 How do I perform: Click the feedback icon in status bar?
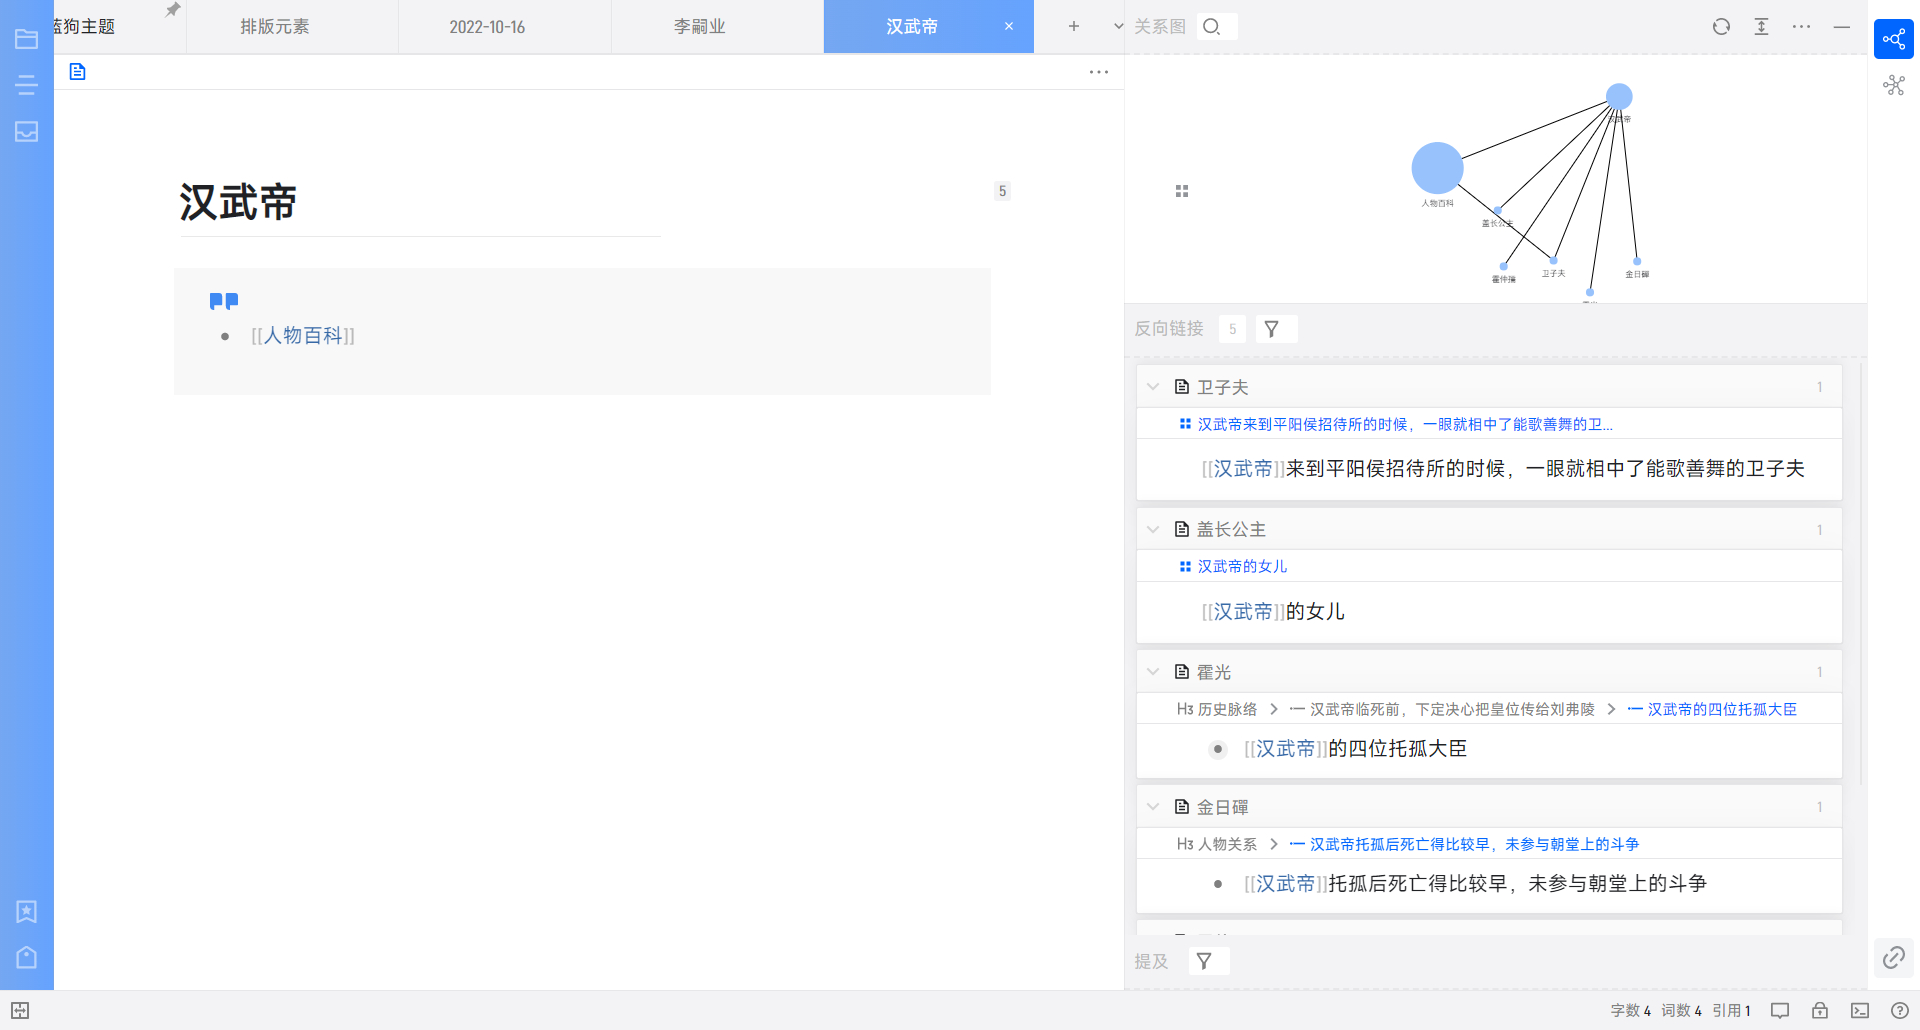pyautogui.click(x=1780, y=1010)
